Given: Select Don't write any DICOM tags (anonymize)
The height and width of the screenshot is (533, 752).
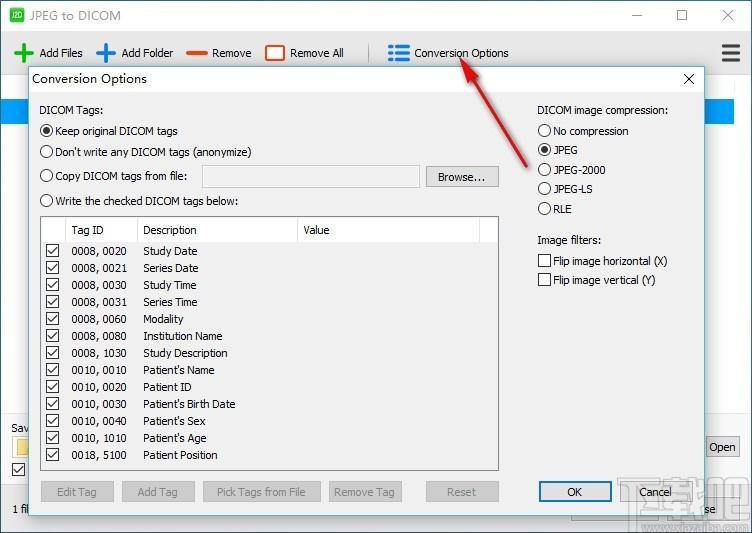Looking at the screenshot, I should coord(47,152).
